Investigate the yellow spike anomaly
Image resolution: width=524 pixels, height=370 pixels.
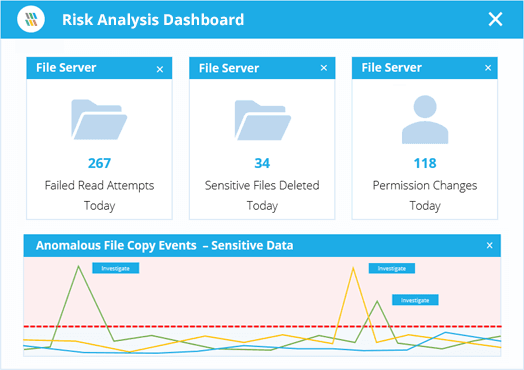pyautogui.click(x=392, y=268)
